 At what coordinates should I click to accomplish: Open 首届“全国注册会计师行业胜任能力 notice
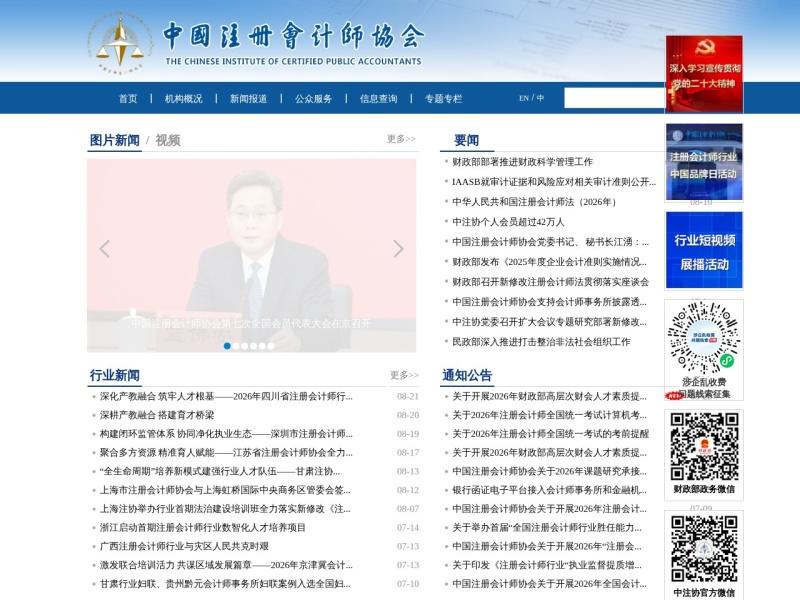[x=547, y=528]
